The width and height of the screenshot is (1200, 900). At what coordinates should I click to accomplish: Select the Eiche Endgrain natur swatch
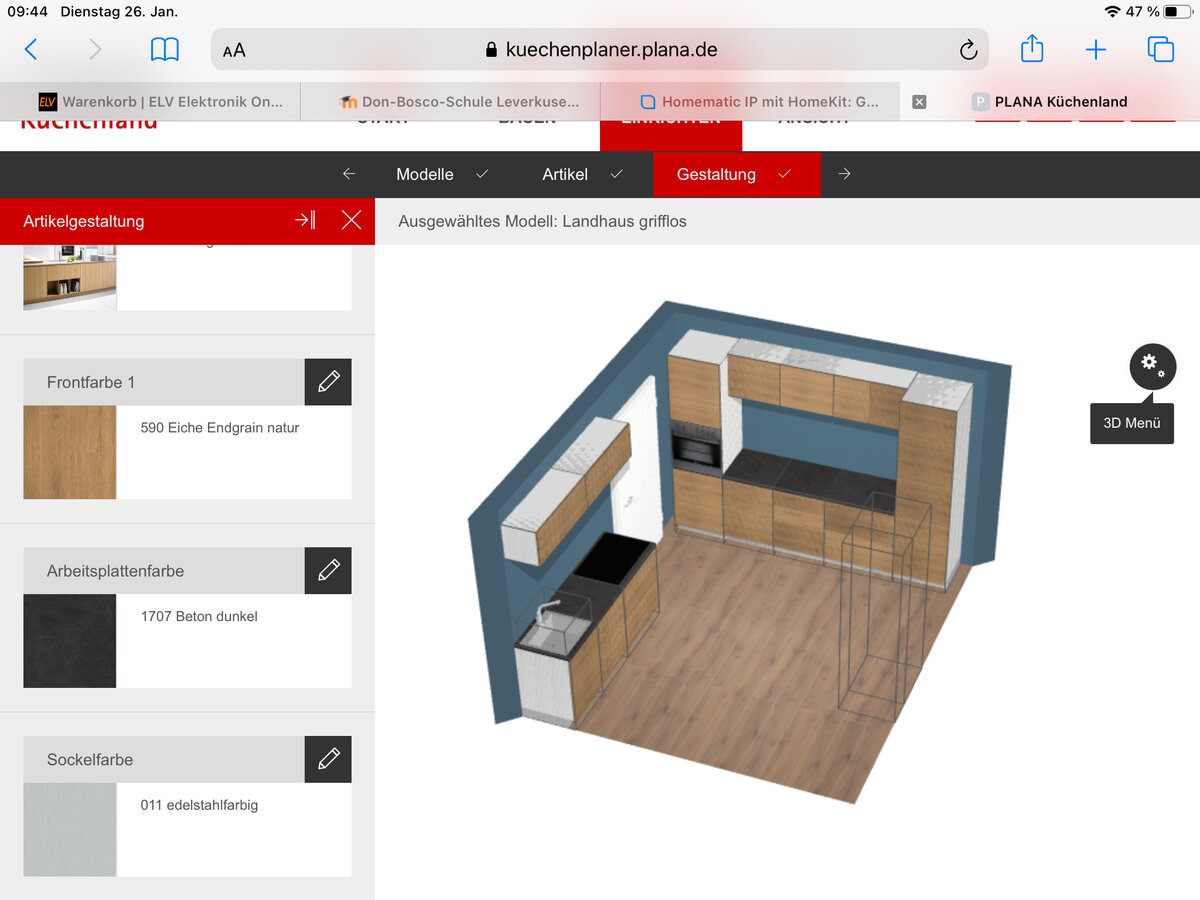pyautogui.click(x=70, y=452)
